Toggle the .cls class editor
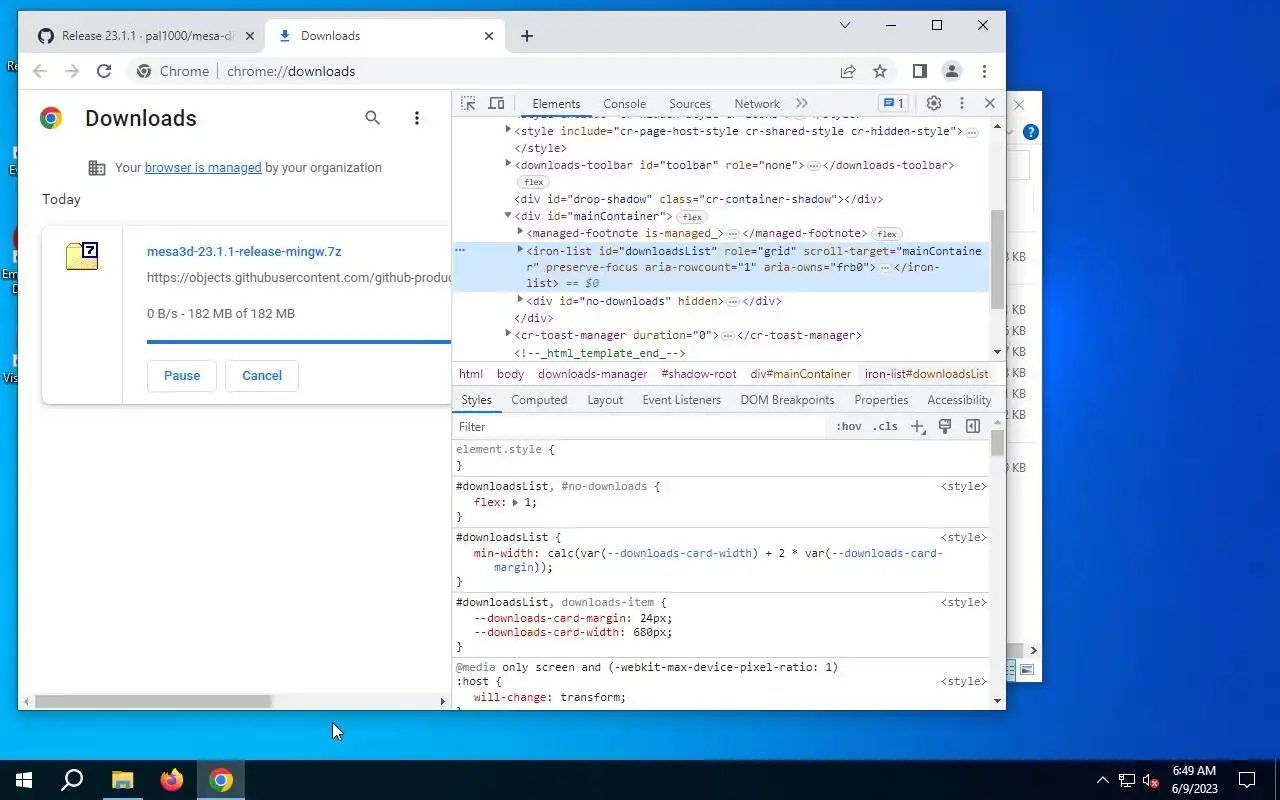 [885, 427]
